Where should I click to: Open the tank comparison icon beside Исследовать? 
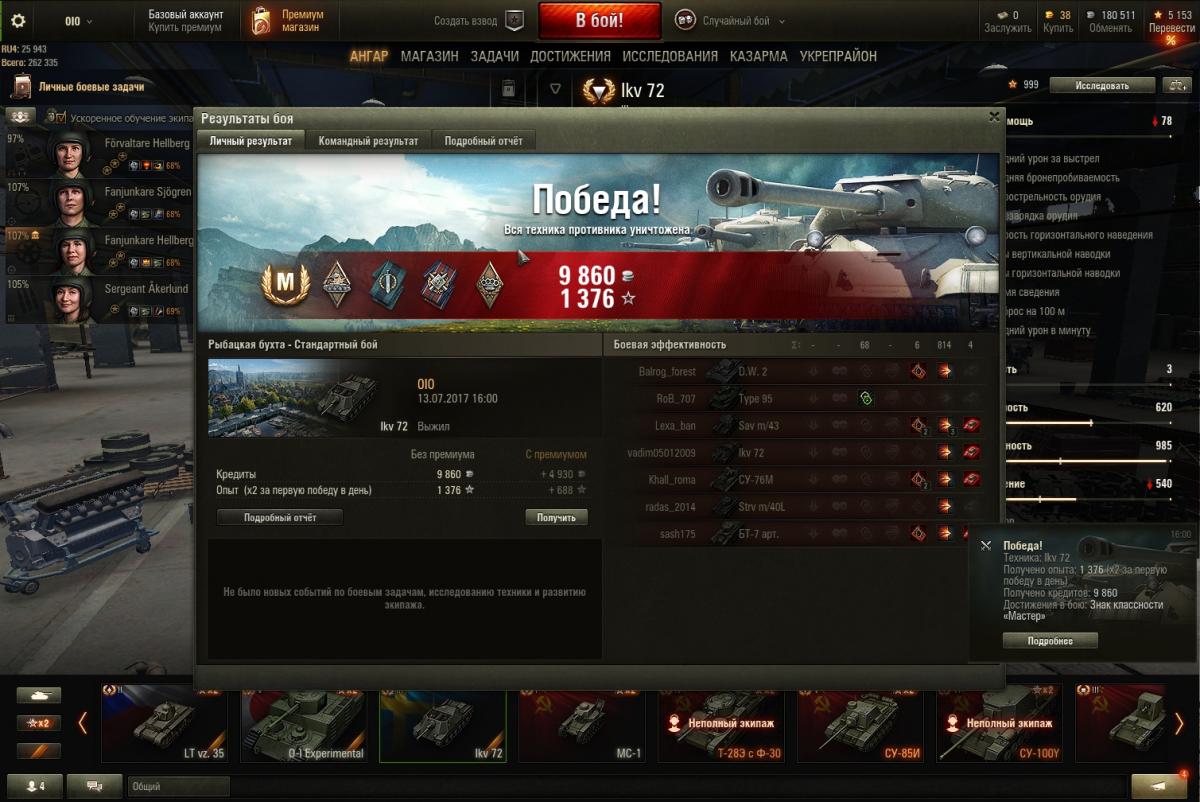coord(1173,85)
